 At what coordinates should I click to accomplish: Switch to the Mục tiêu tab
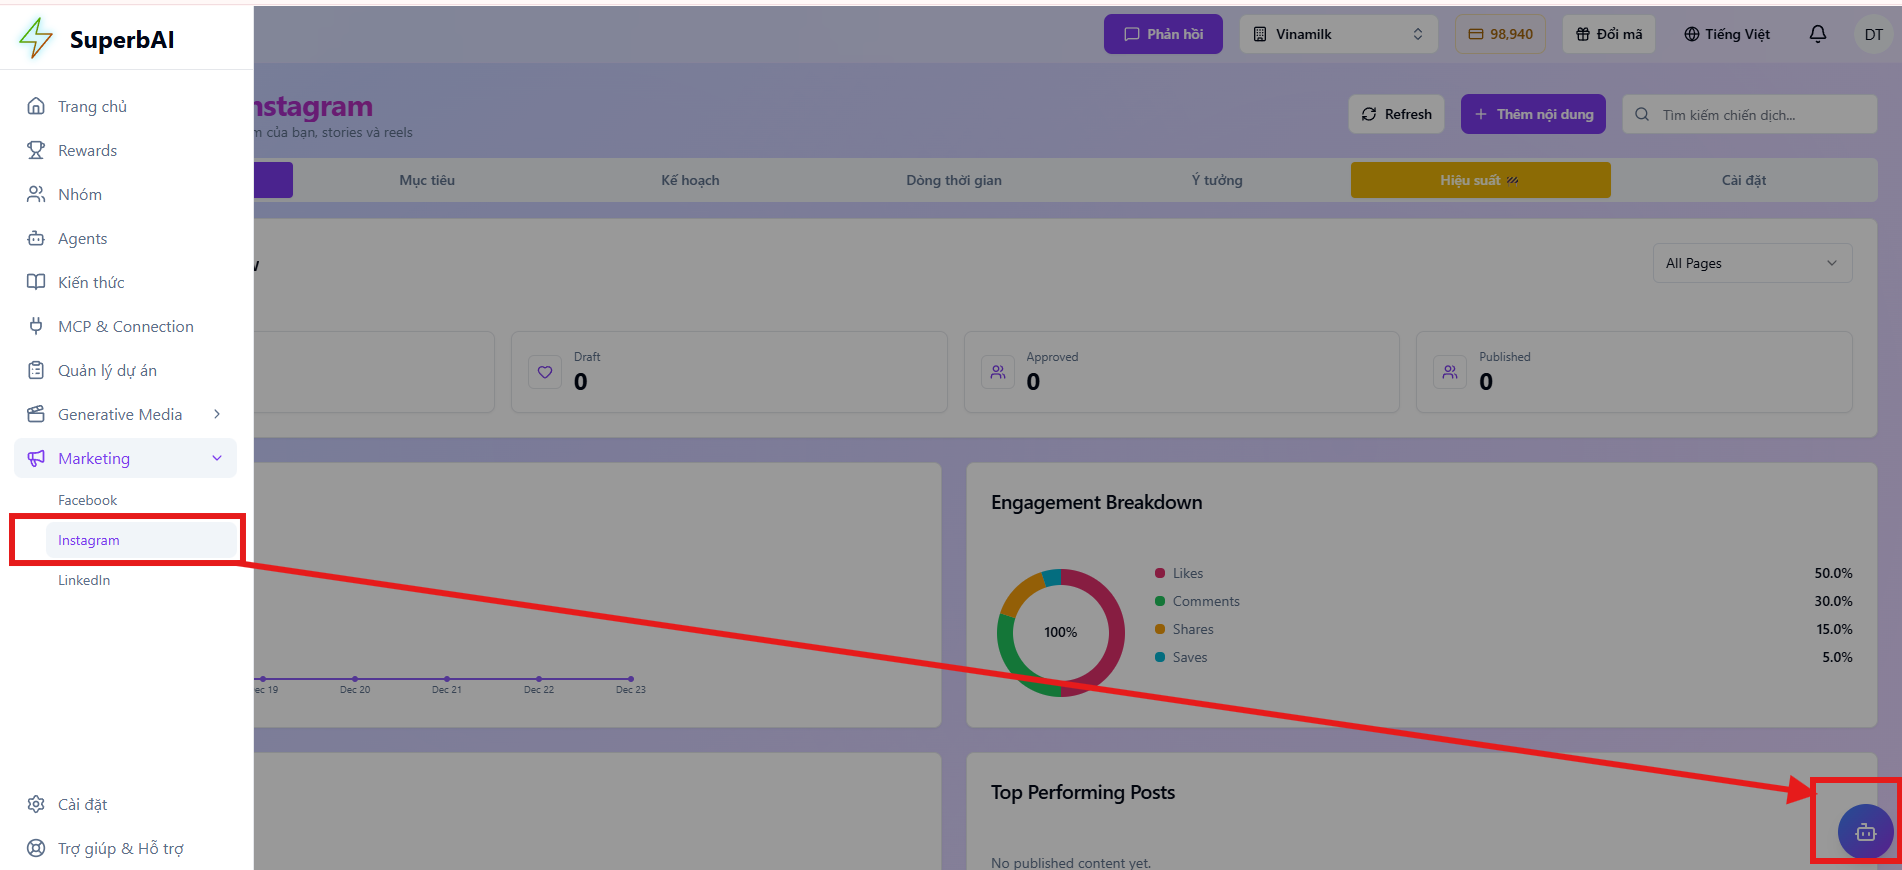coord(427,180)
